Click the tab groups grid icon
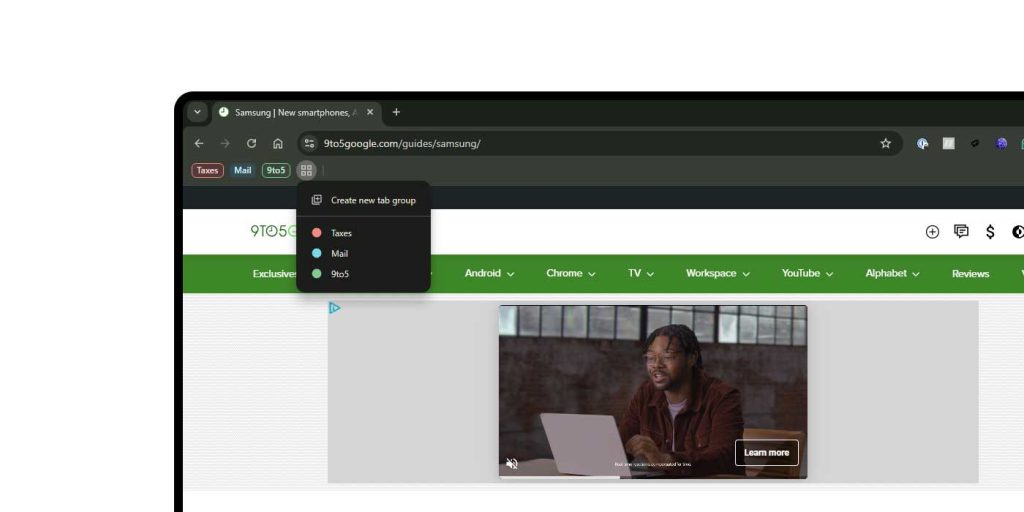 306,170
